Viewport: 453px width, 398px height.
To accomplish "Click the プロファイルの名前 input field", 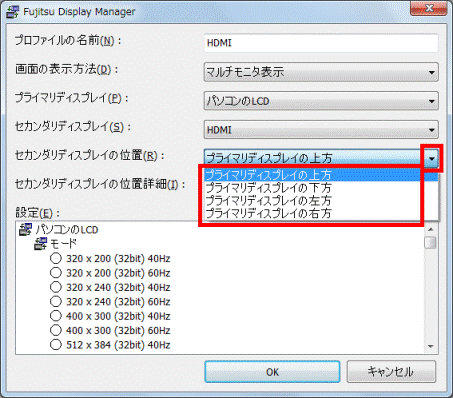I will (321, 43).
